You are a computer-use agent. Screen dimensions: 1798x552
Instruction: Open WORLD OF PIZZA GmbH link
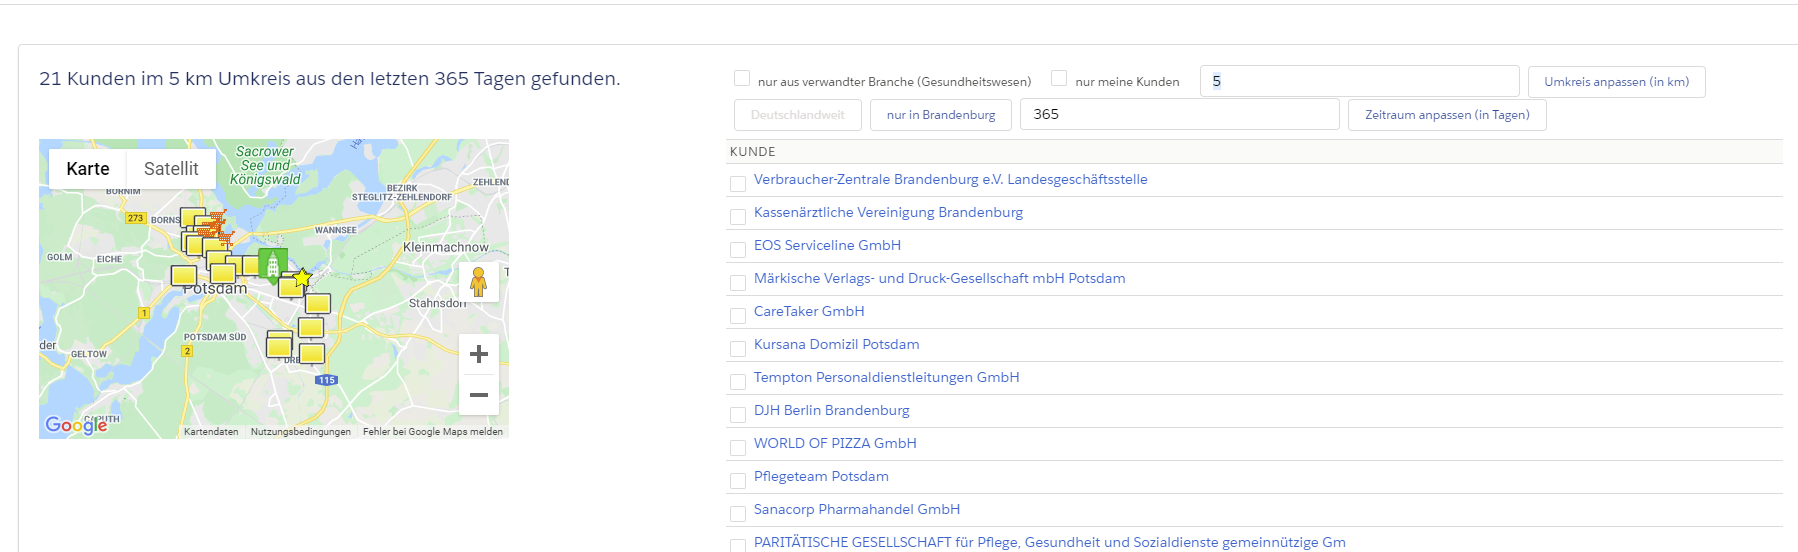pos(835,444)
